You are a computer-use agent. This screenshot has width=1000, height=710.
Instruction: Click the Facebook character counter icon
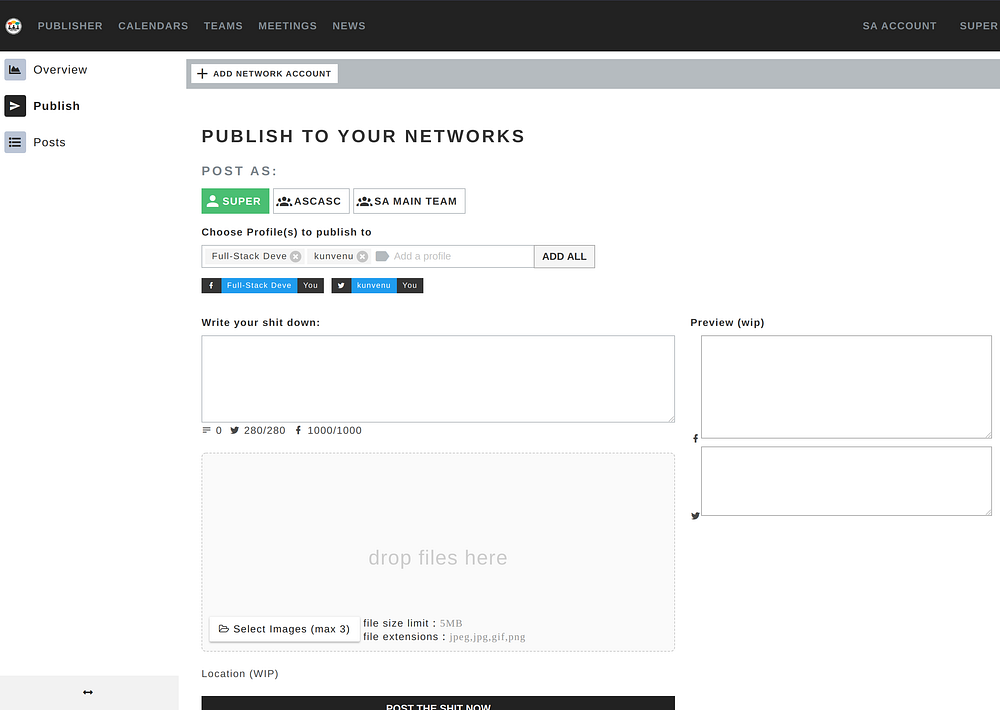click(x=298, y=431)
